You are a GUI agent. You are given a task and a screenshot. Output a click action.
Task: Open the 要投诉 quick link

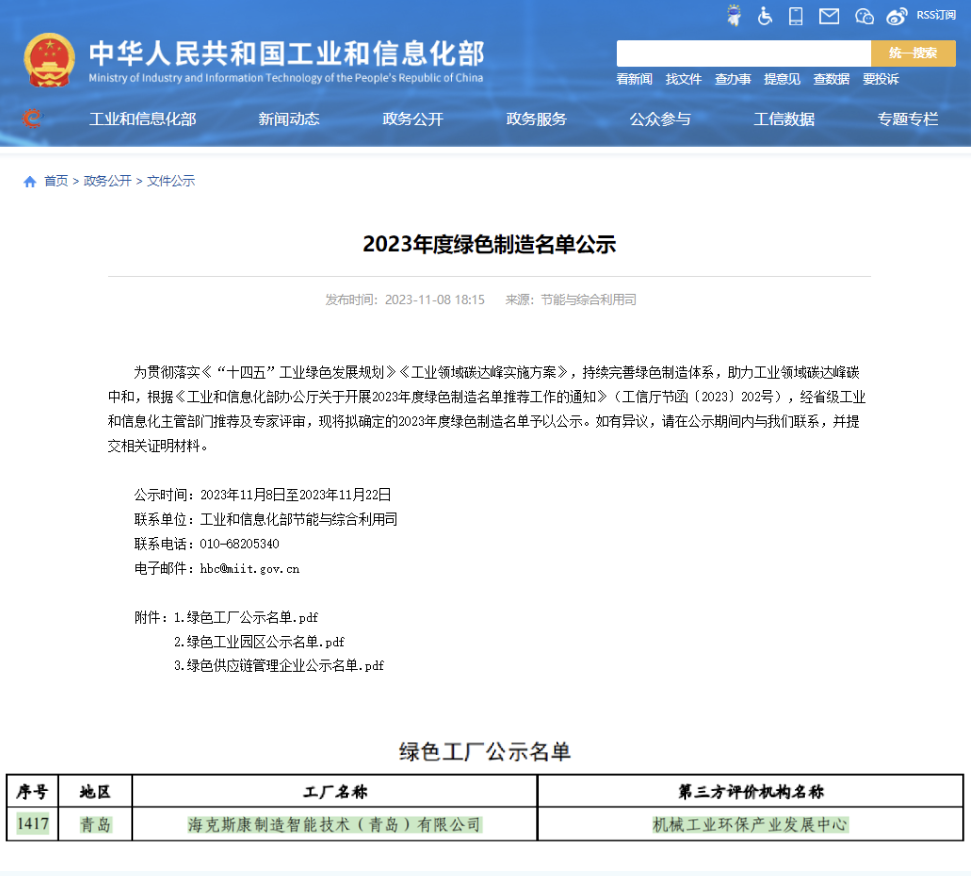[x=881, y=79]
